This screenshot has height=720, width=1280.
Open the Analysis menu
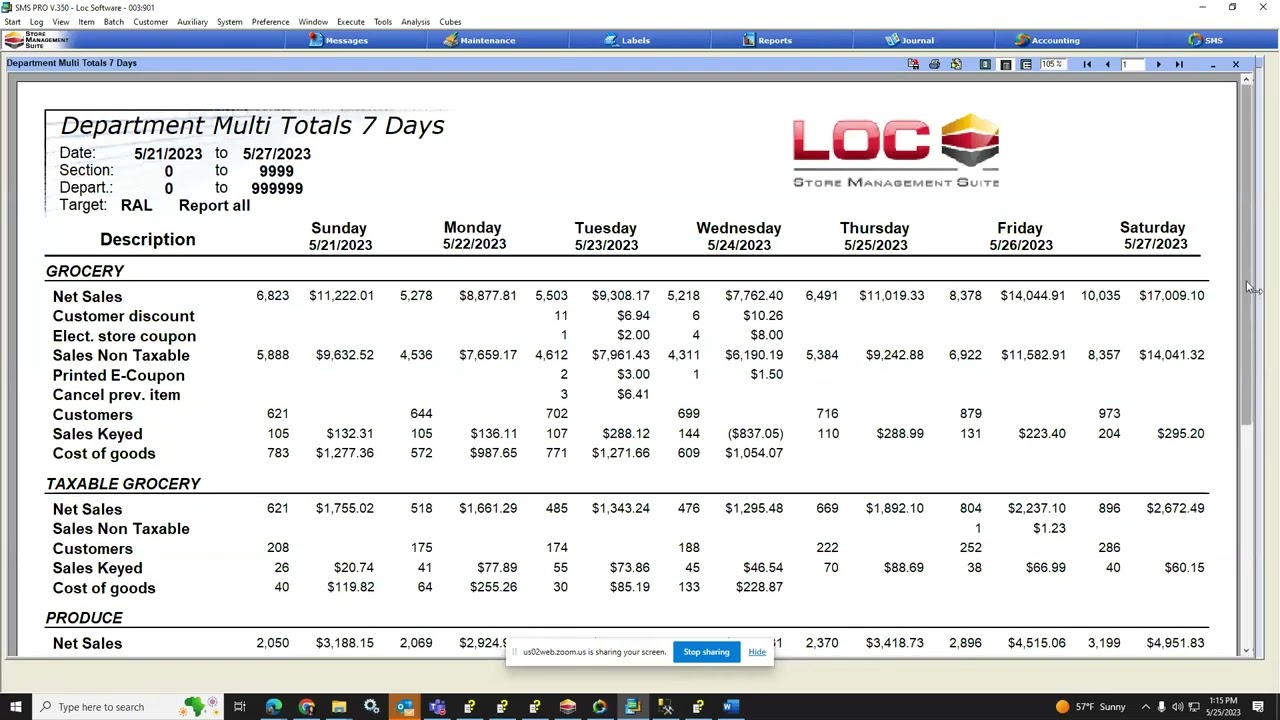415,22
